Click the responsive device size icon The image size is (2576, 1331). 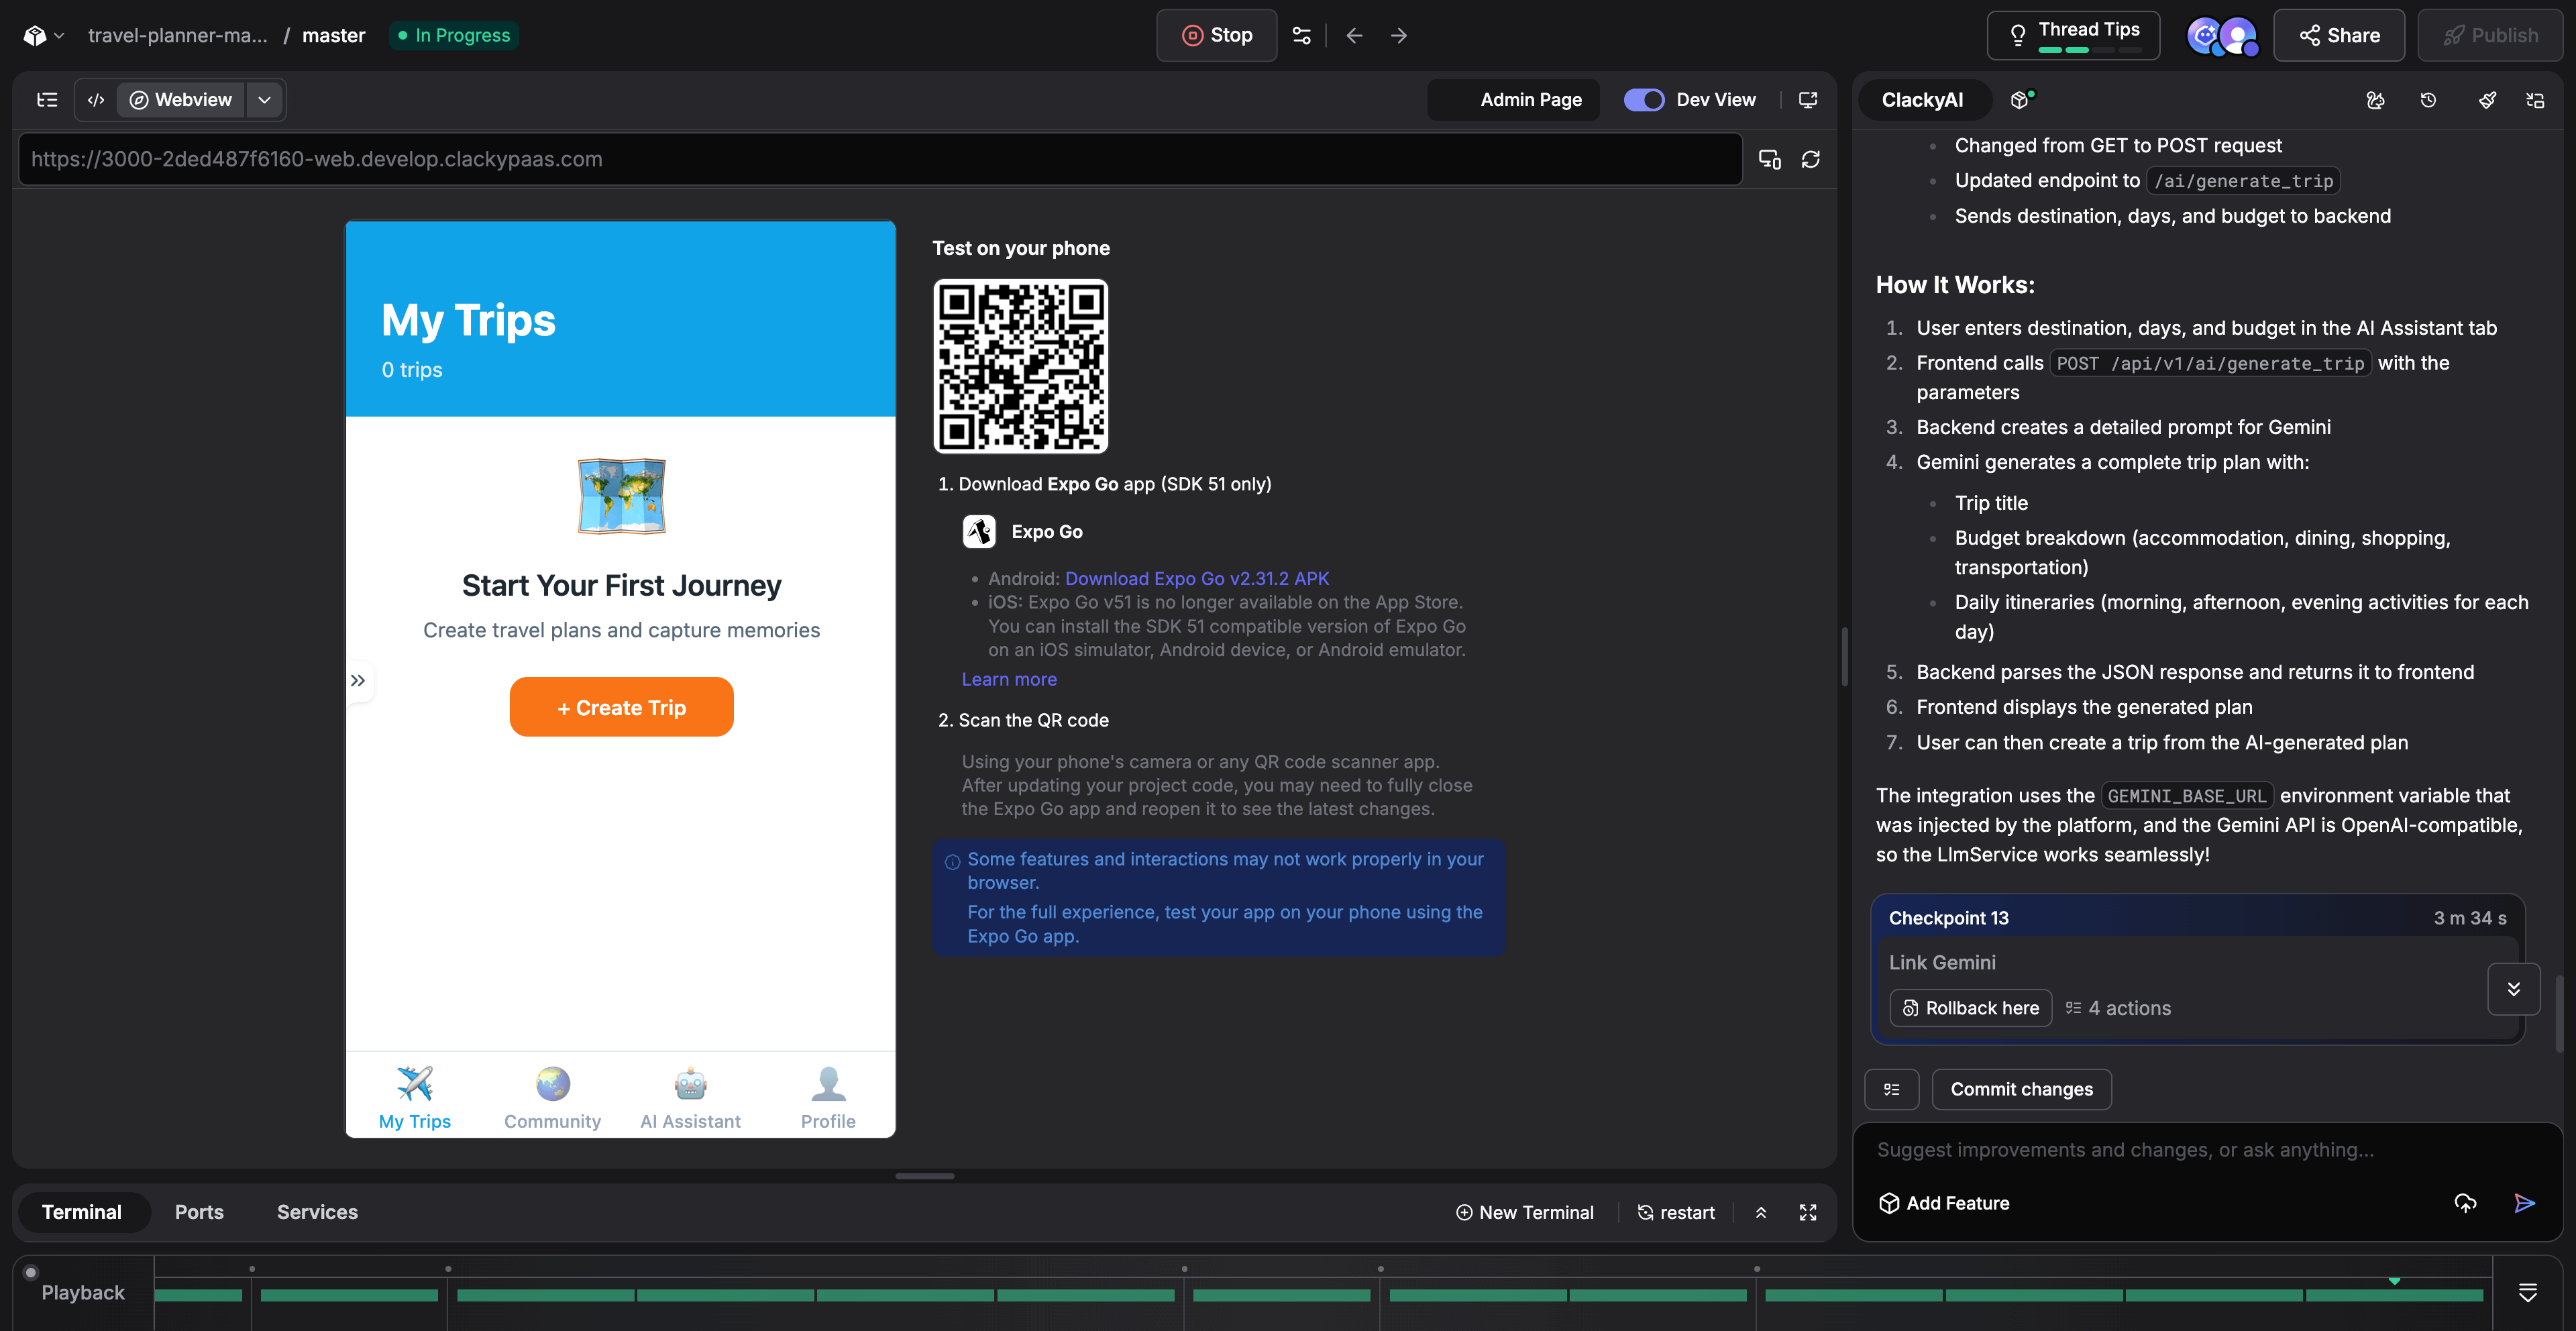[x=1769, y=159]
